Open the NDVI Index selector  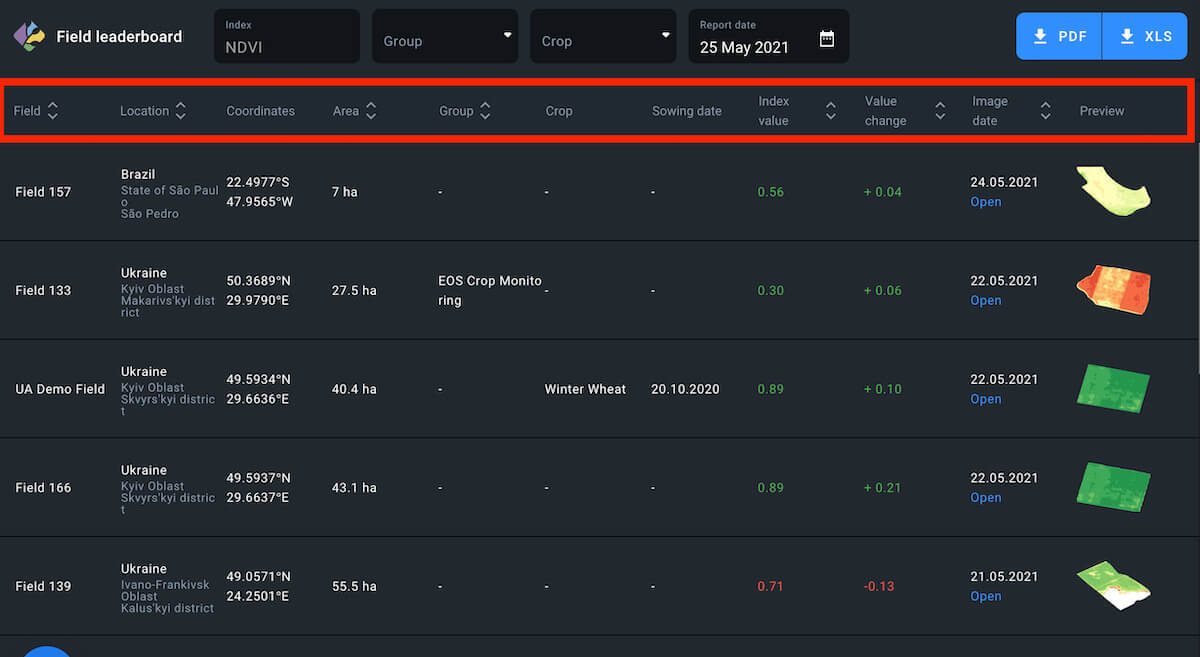[x=286, y=37]
